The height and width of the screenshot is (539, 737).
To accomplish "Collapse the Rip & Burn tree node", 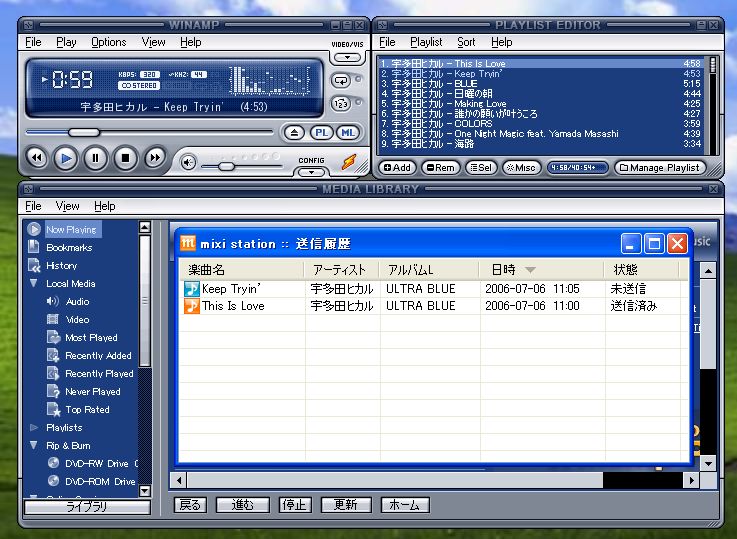I will point(33,445).
